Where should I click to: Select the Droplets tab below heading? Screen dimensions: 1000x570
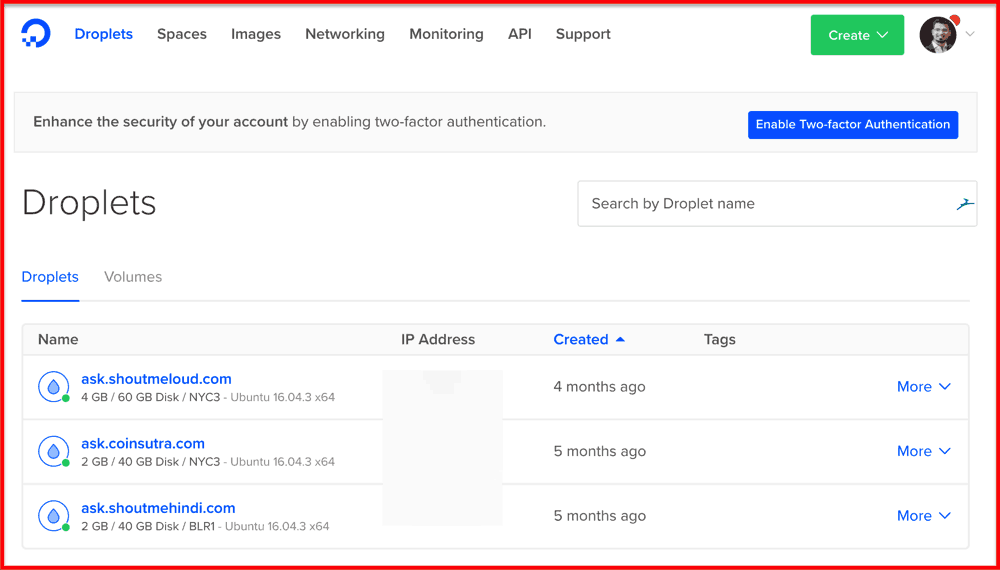pos(50,277)
